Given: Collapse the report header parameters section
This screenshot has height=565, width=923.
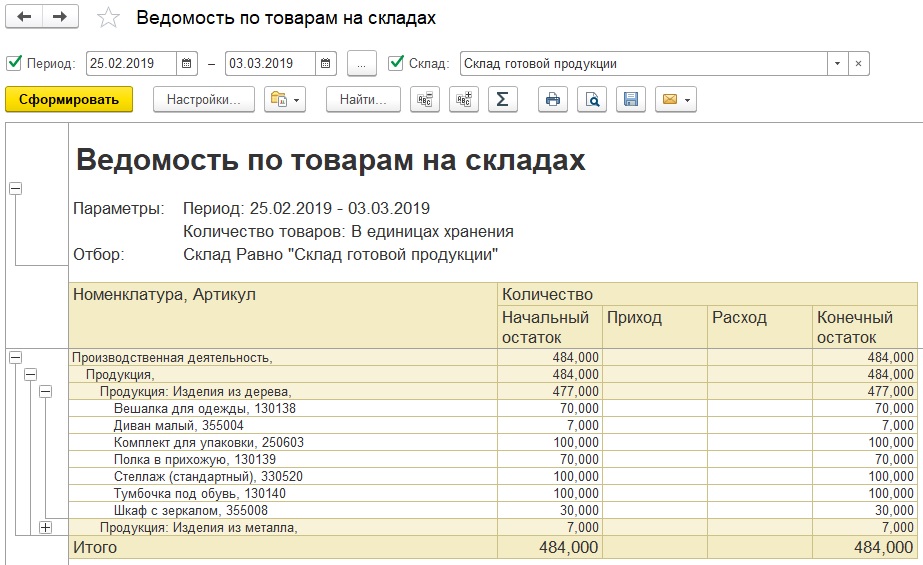Looking at the screenshot, I should (16, 188).
